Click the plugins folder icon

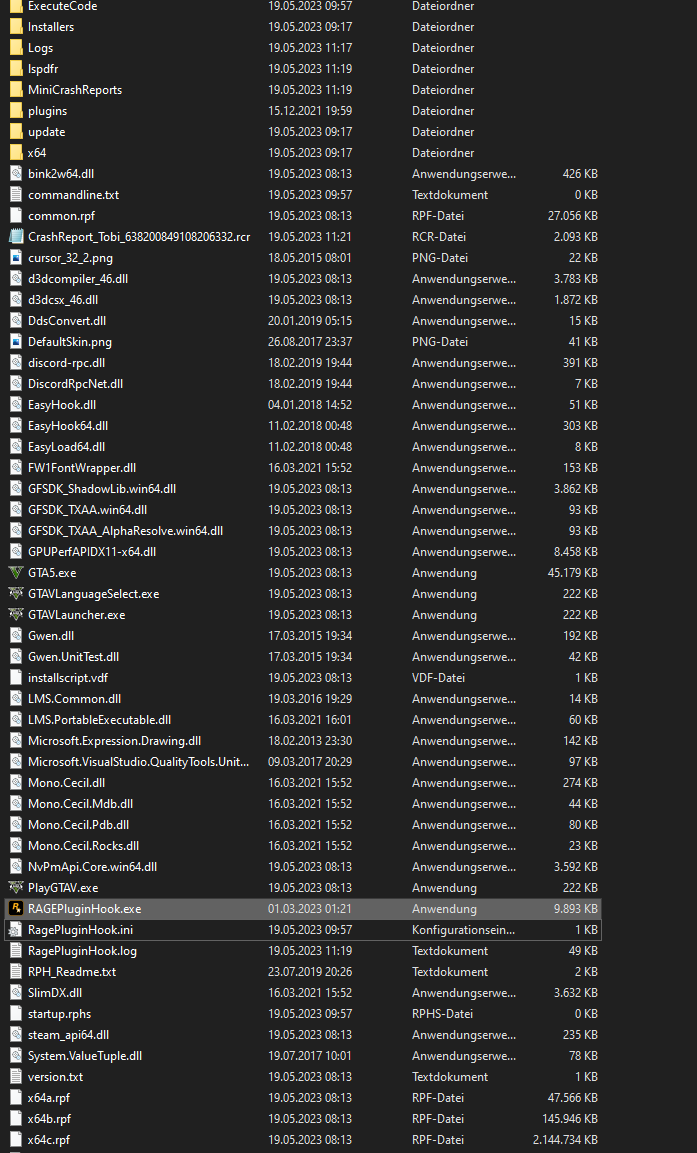click(x=16, y=111)
